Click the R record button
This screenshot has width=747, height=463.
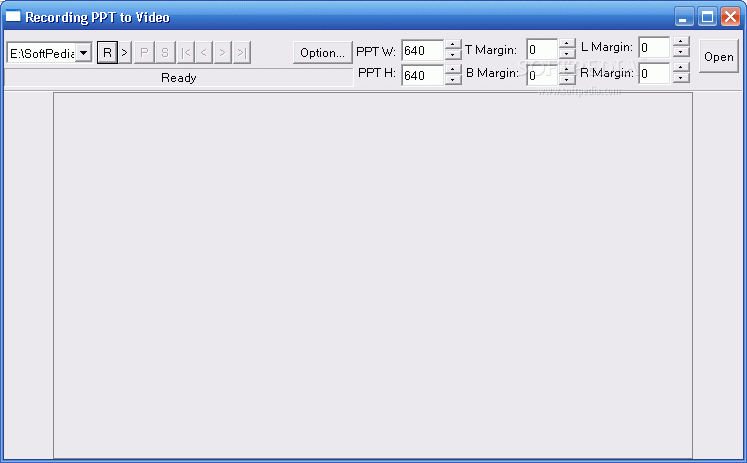[107, 52]
